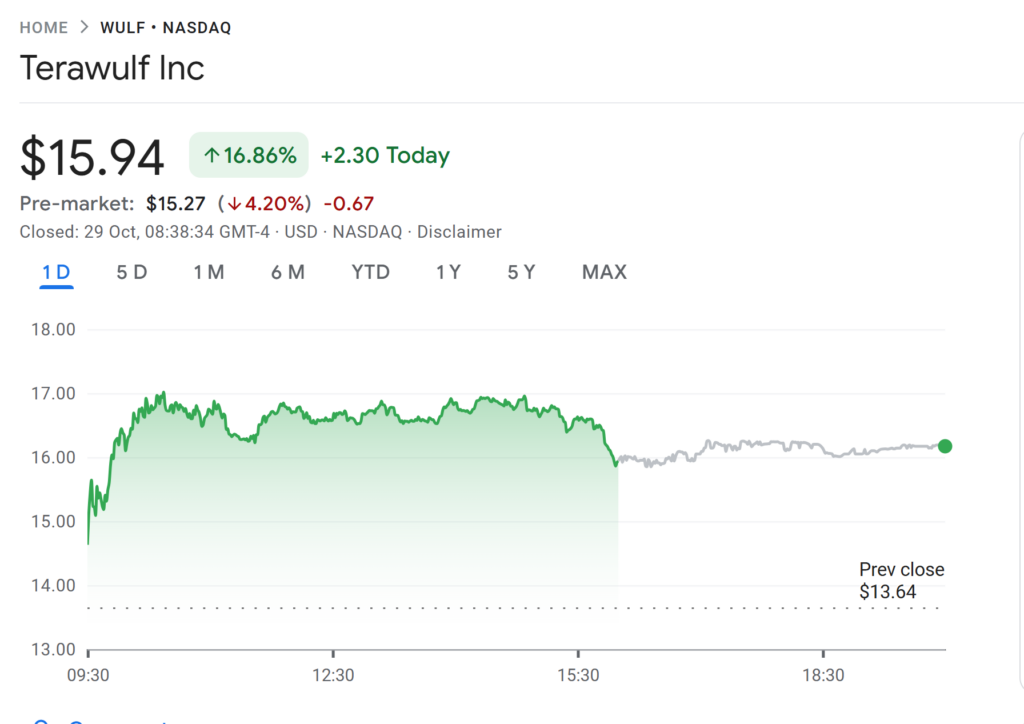This screenshot has width=1024, height=724.
Task: Open the MAX history view
Action: point(604,271)
